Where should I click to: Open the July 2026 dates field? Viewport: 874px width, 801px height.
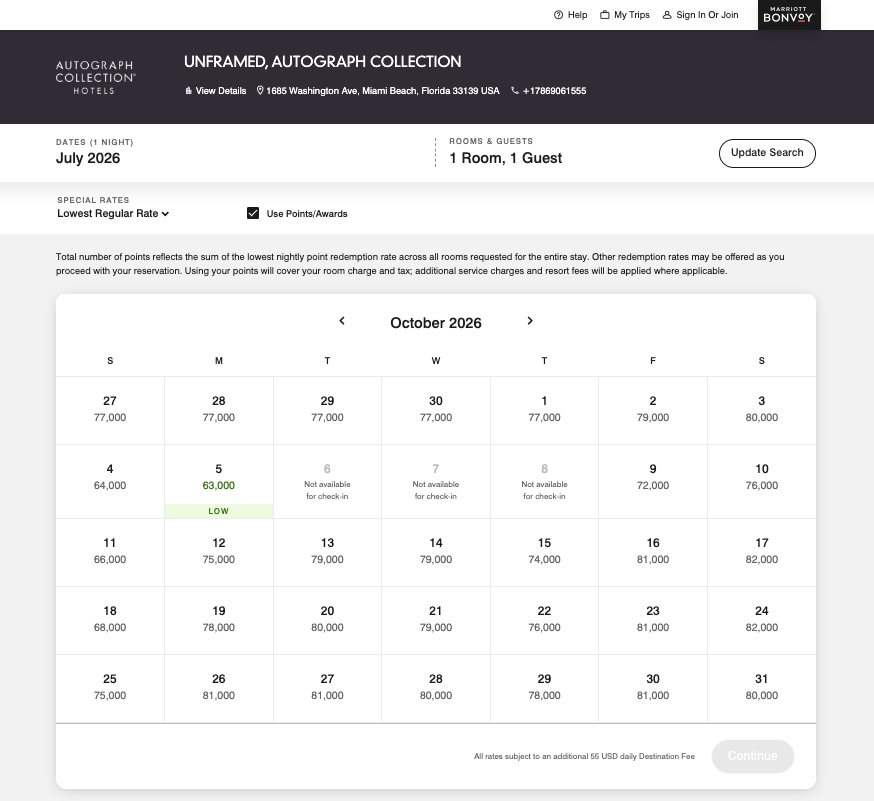[x=88, y=158]
